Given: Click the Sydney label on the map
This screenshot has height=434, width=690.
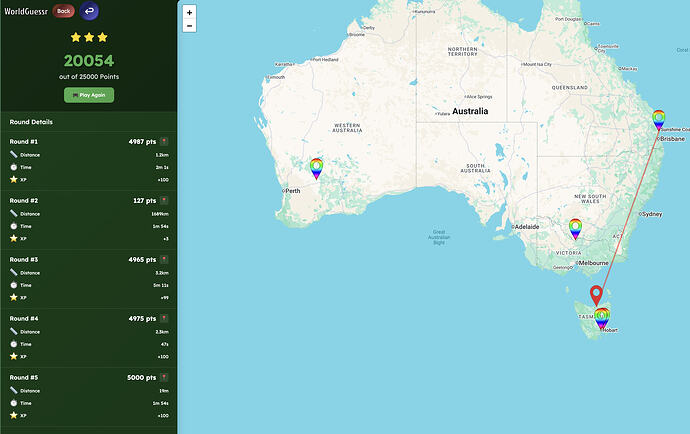Looking at the screenshot, I should [x=652, y=214].
